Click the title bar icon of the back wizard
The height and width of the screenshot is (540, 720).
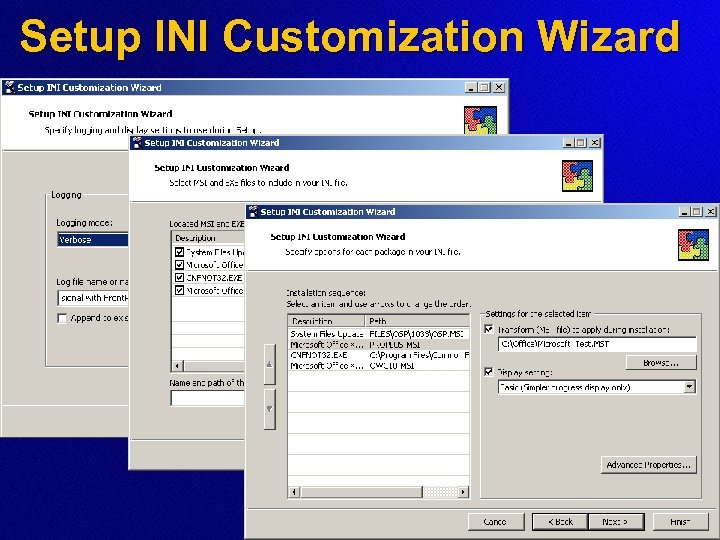pyautogui.click(x=9, y=87)
